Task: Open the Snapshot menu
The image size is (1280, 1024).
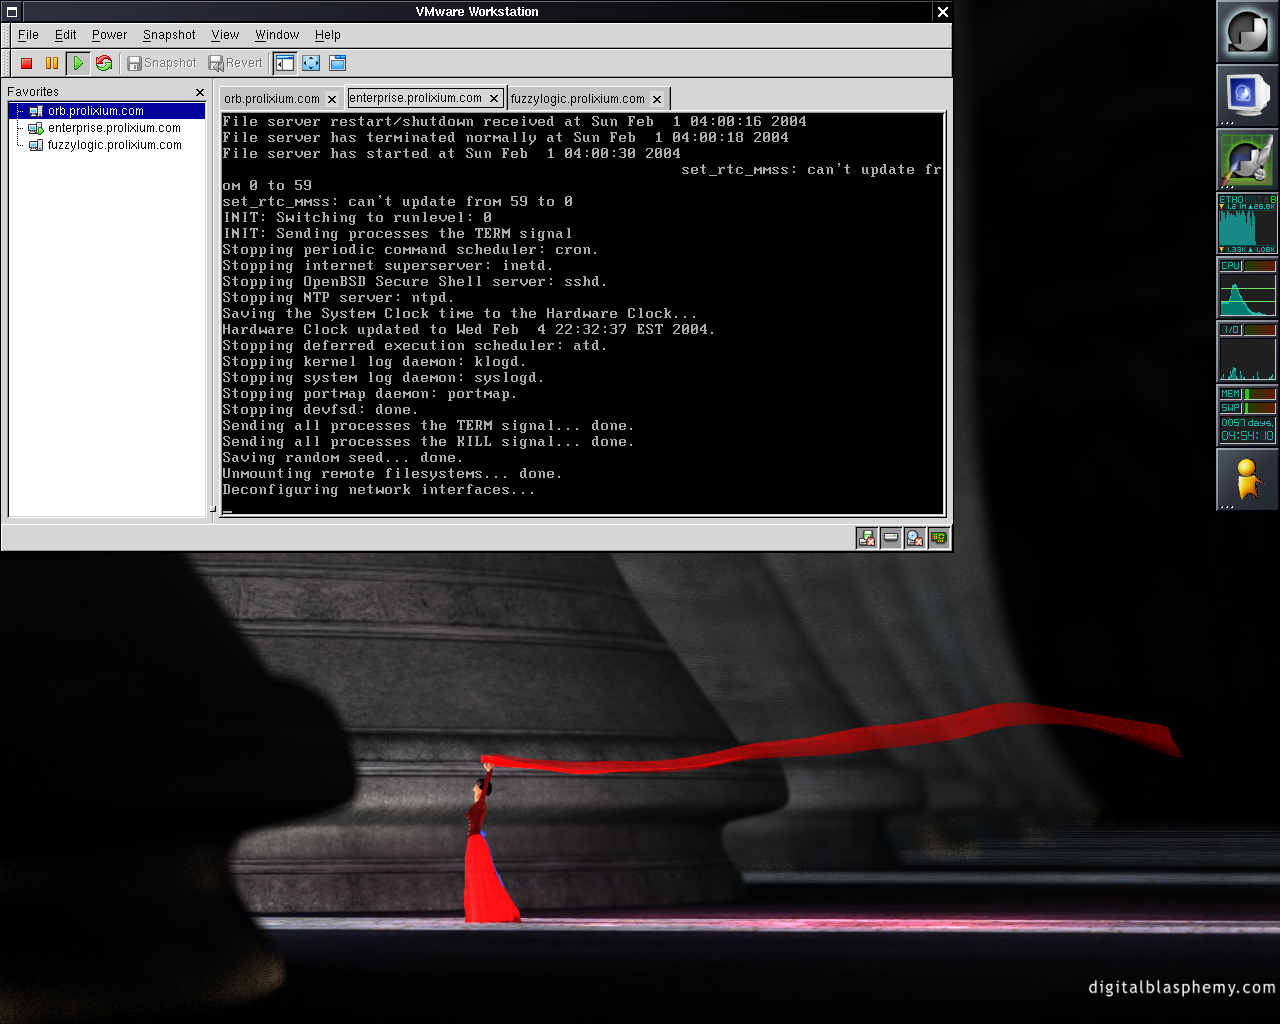Action: 169,35
